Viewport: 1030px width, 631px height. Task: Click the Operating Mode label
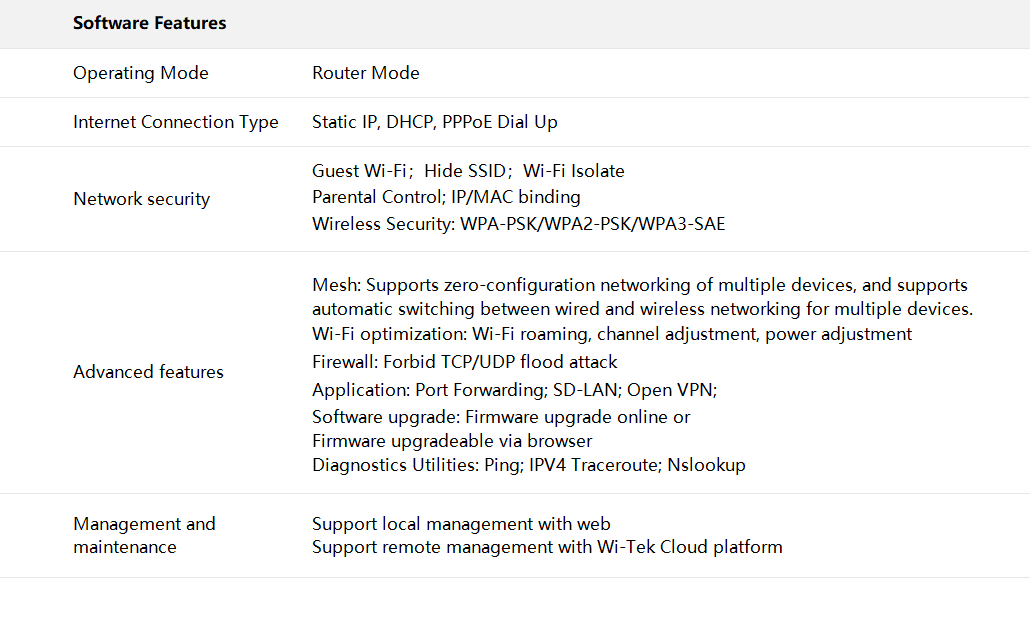point(141,73)
